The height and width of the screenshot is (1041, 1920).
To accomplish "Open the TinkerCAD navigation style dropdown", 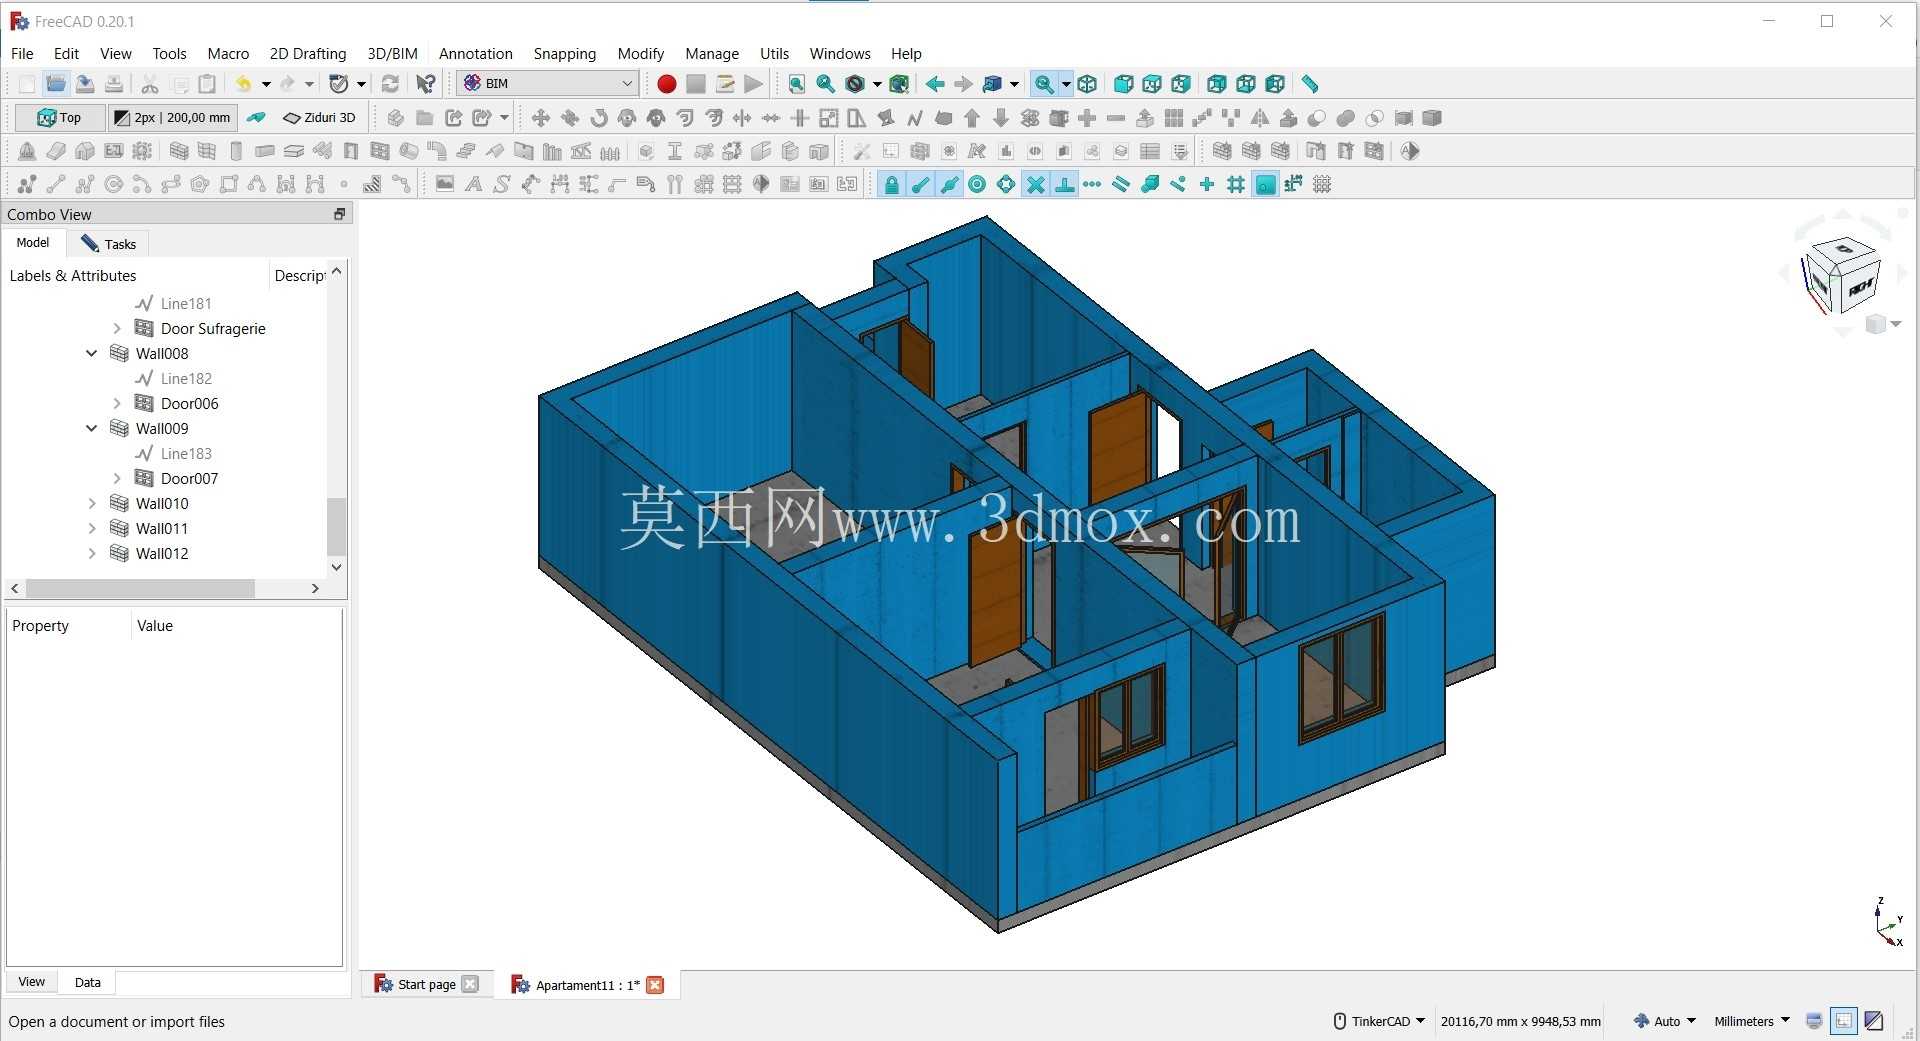I will tap(1379, 1021).
